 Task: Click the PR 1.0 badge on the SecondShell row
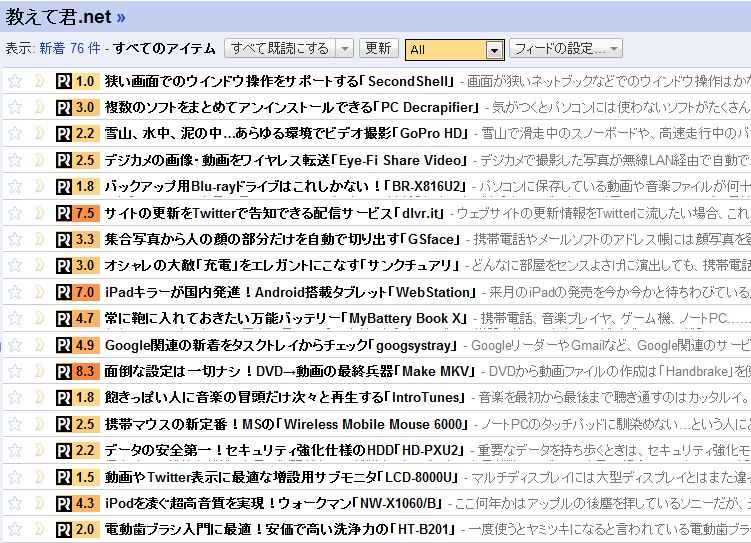pyautogui.click(x=78, y=81)
